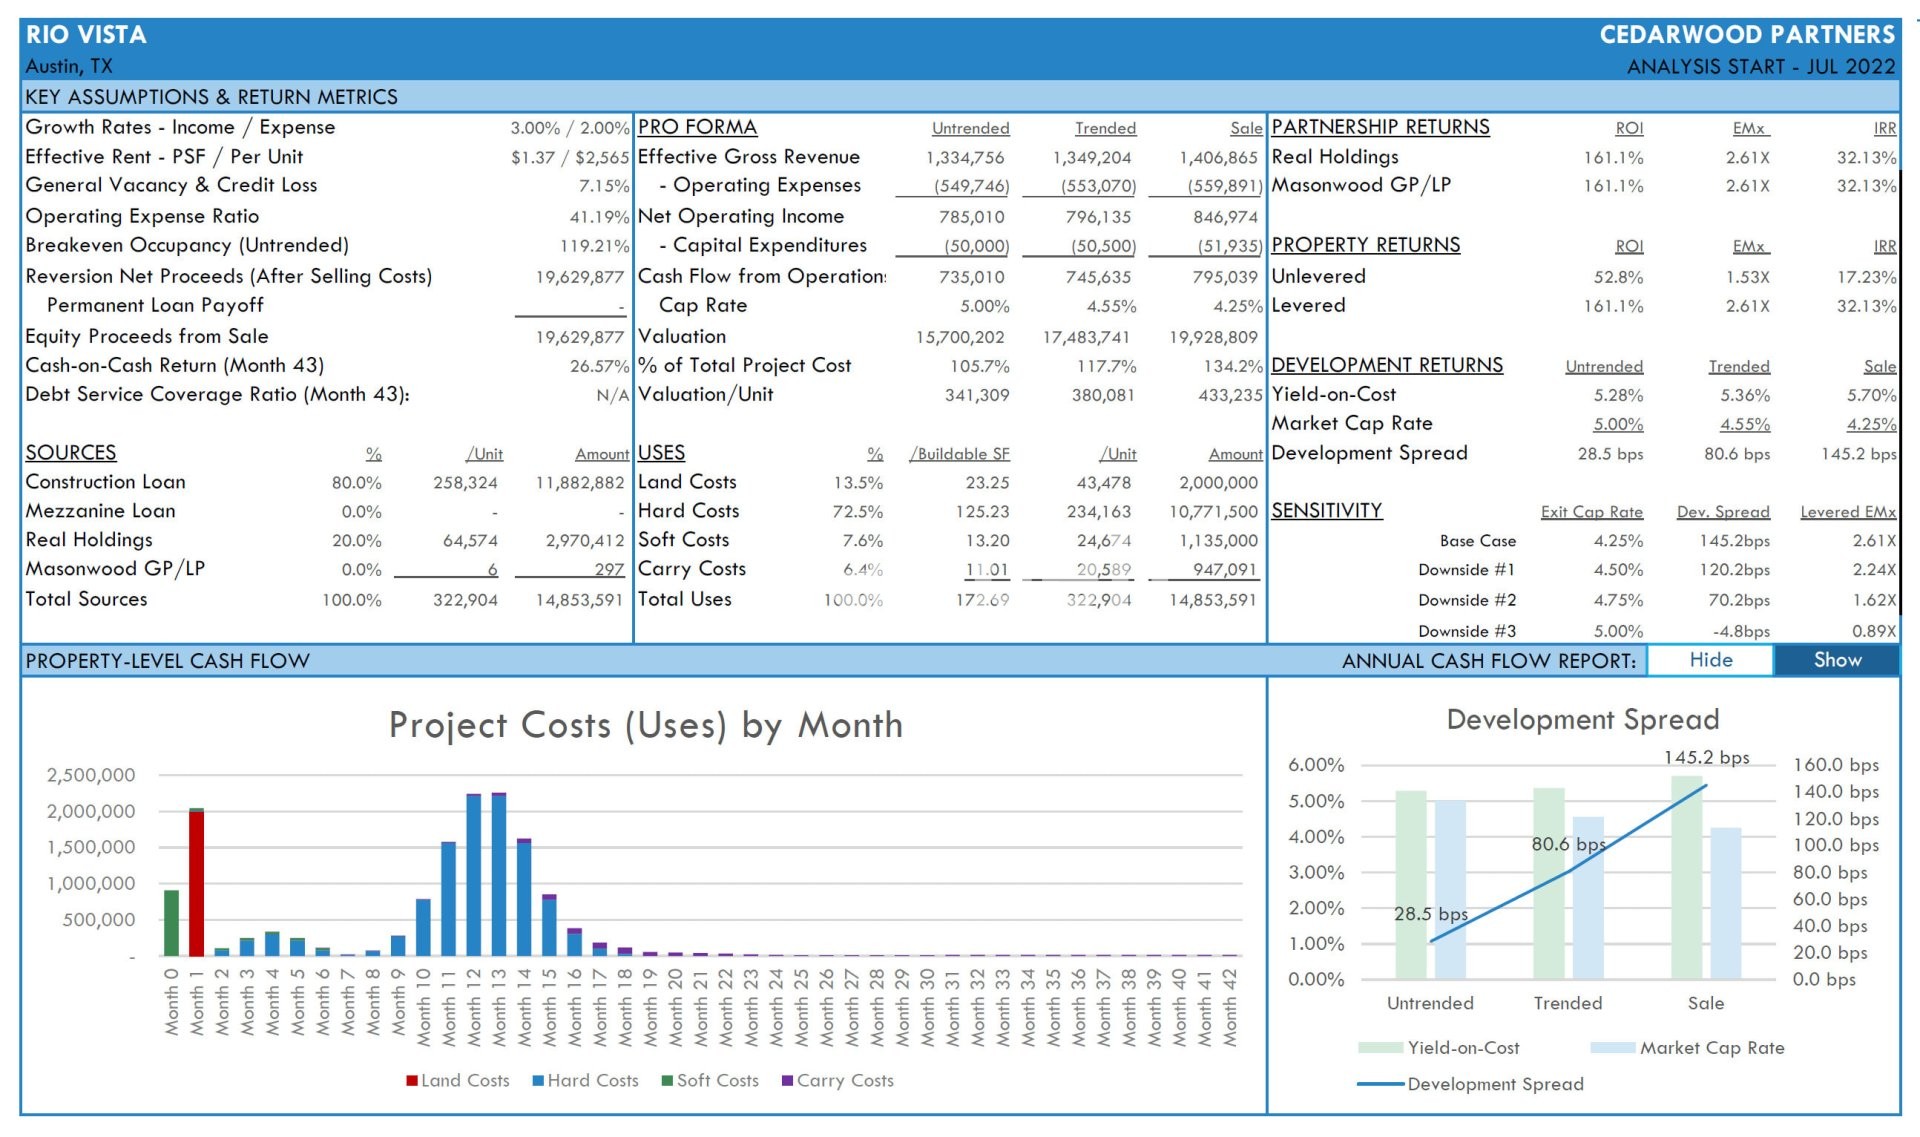
Task: Click the Show annual cash flow button
Action: (x=1836, y=660)
